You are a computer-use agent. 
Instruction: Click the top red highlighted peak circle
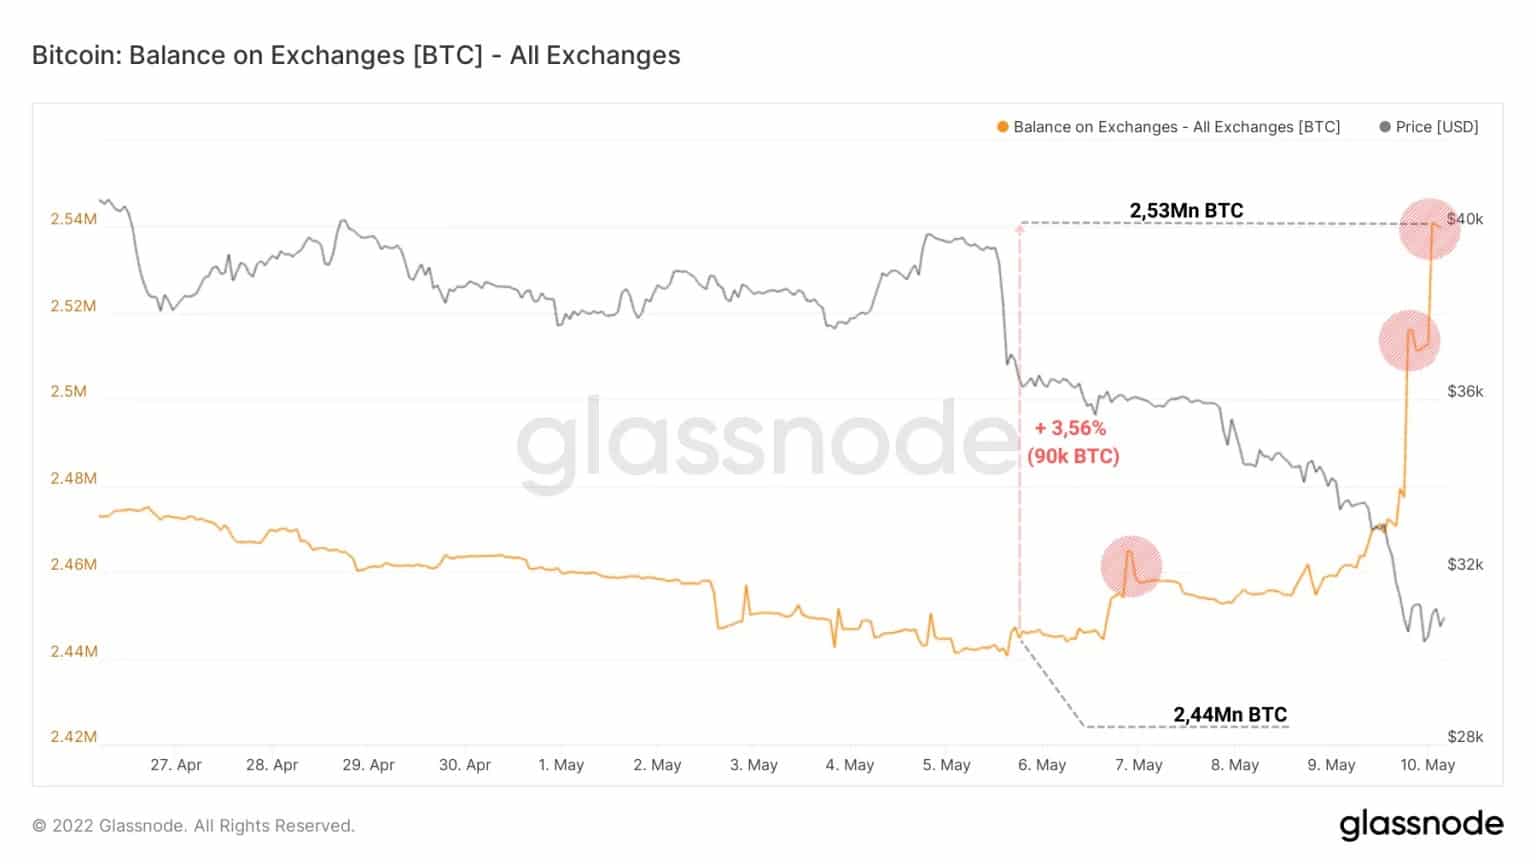(1429, 228)
